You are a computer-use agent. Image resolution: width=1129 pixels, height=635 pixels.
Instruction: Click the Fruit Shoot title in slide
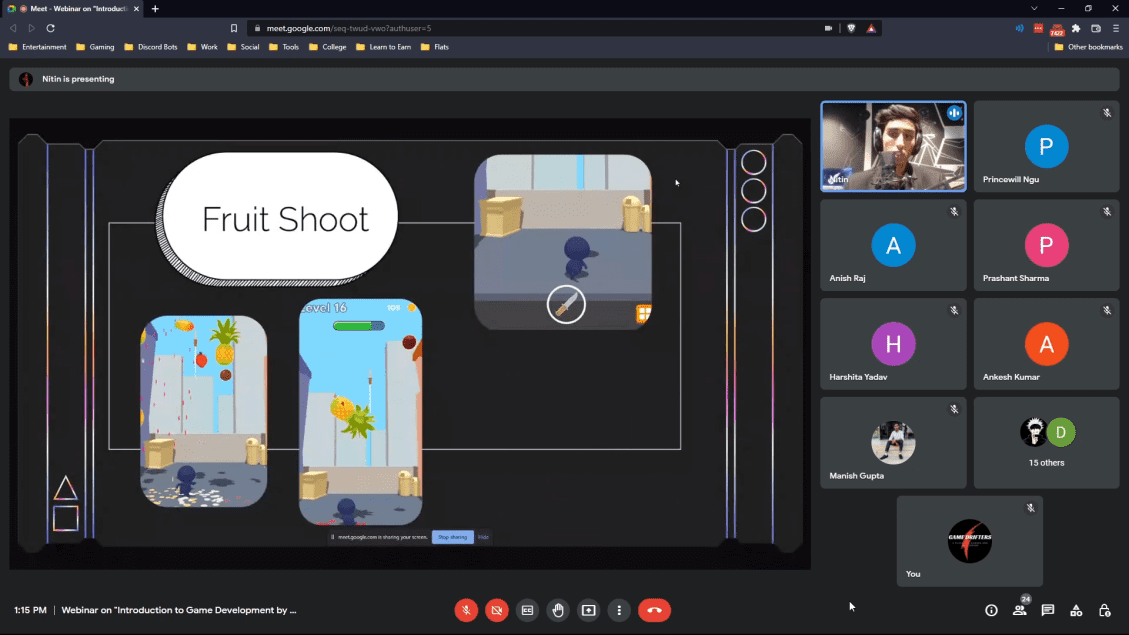[285, 219]
